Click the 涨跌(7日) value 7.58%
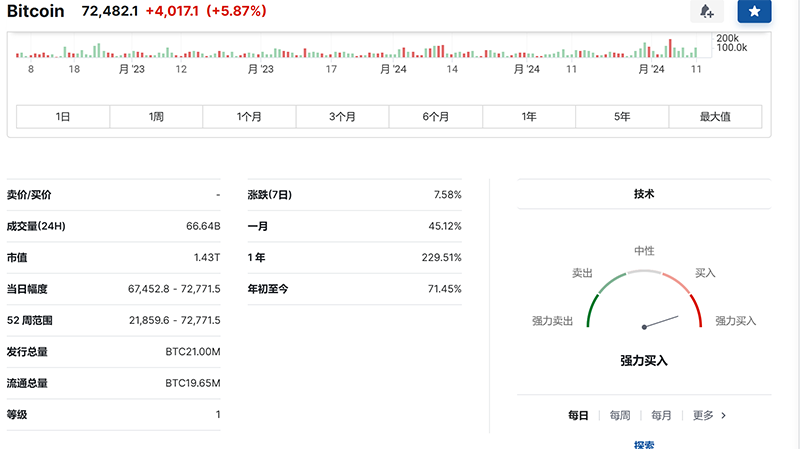 pos(447,195)
